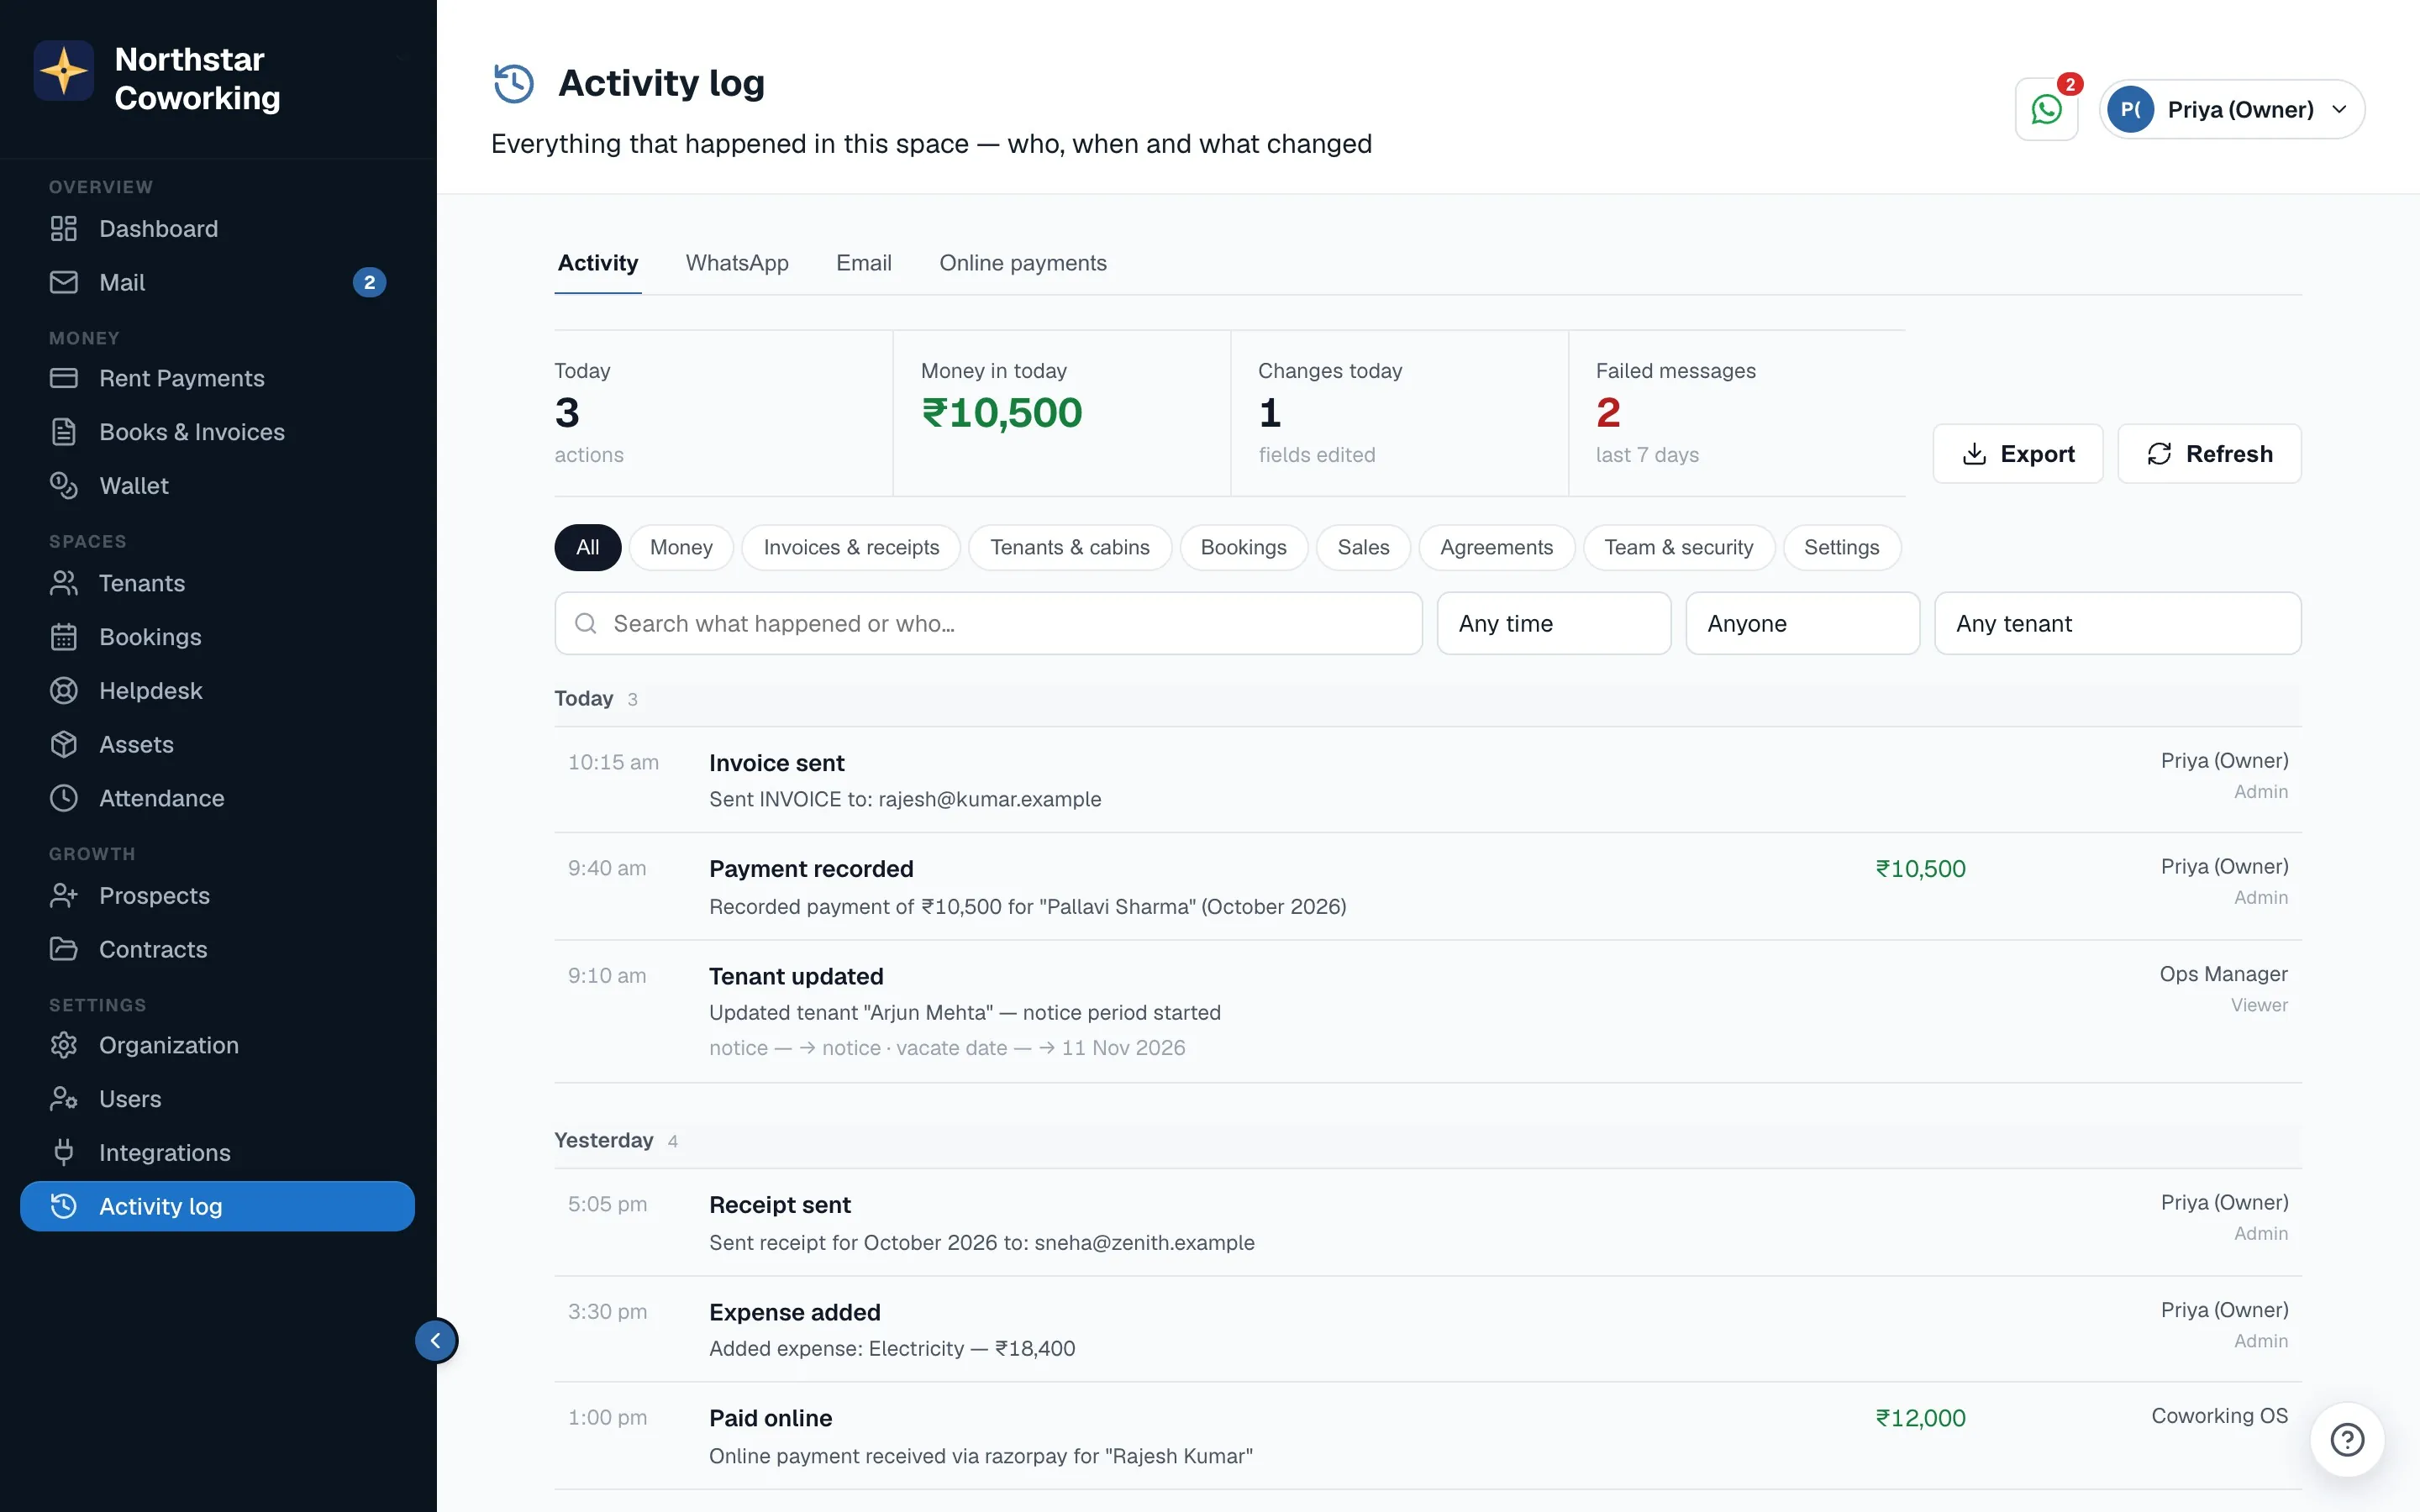Switch to the Online payments tab
Image resolution: width=2420 pixels, height=1512 pixels.
[1023, 263]
